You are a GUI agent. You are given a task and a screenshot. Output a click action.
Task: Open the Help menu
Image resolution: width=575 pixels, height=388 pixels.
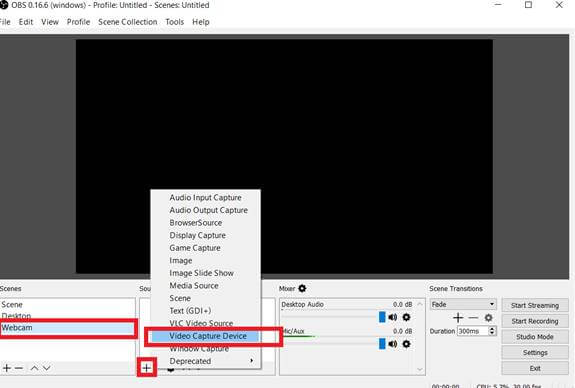(201, 22)
